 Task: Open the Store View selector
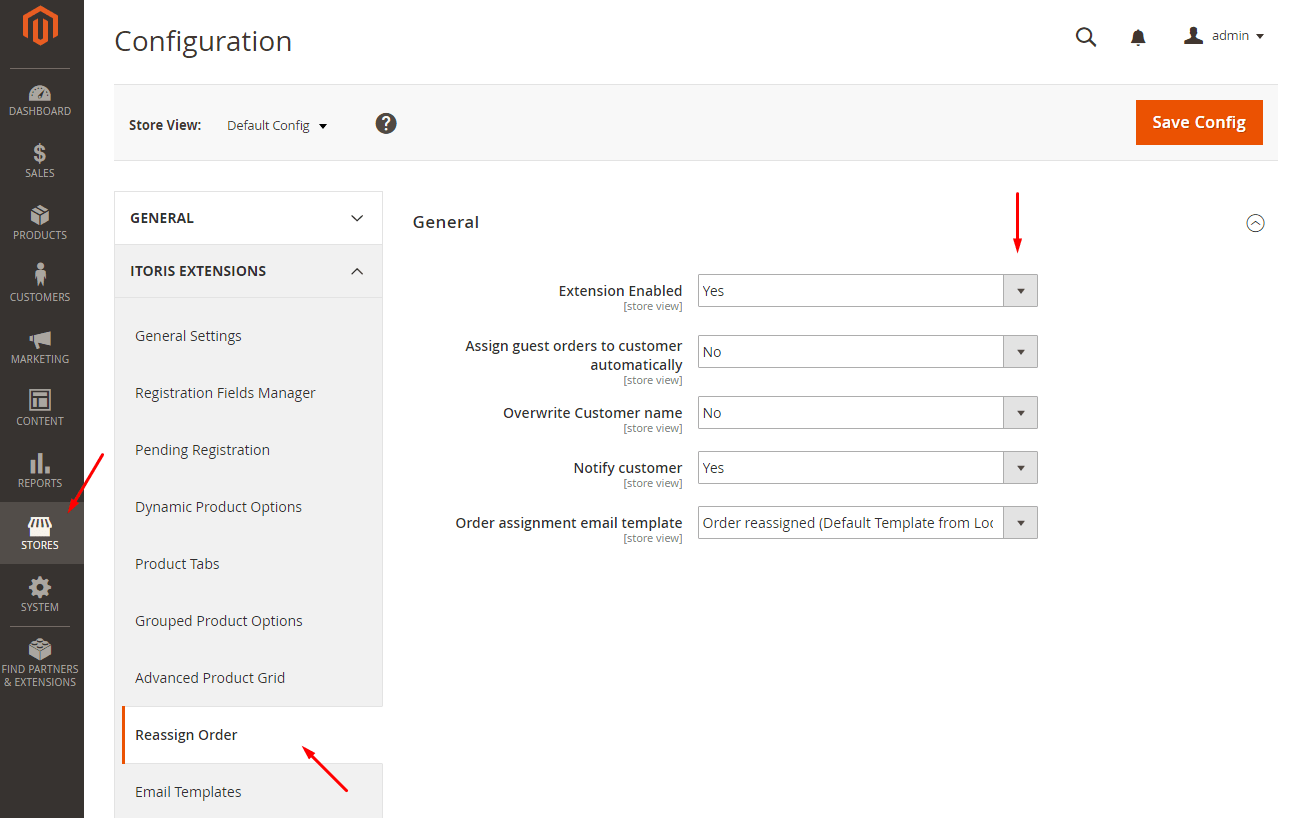pos(277,125)
